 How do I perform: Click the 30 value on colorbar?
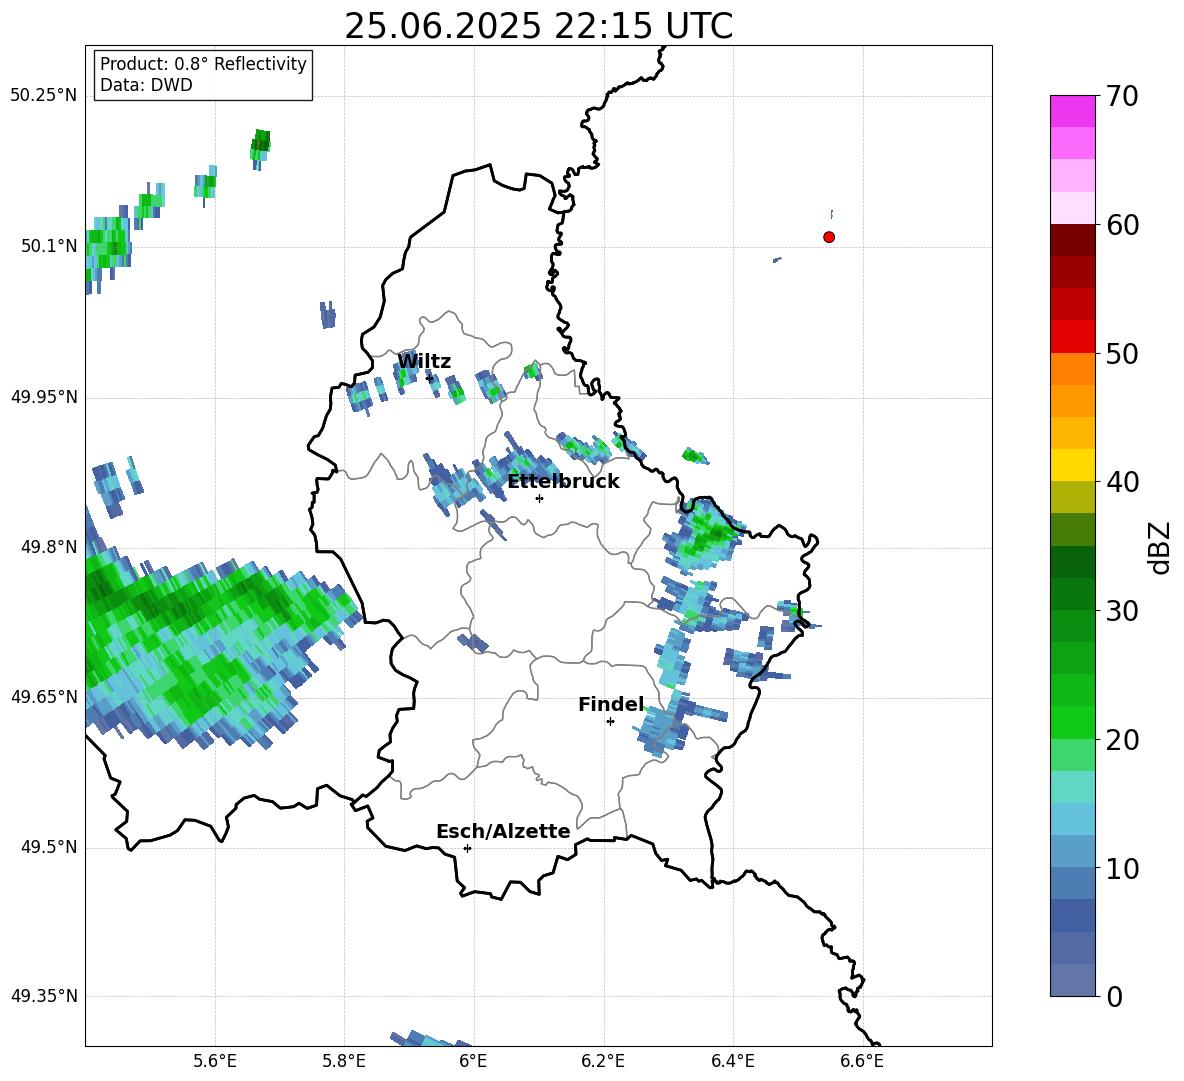[1122, 611]
